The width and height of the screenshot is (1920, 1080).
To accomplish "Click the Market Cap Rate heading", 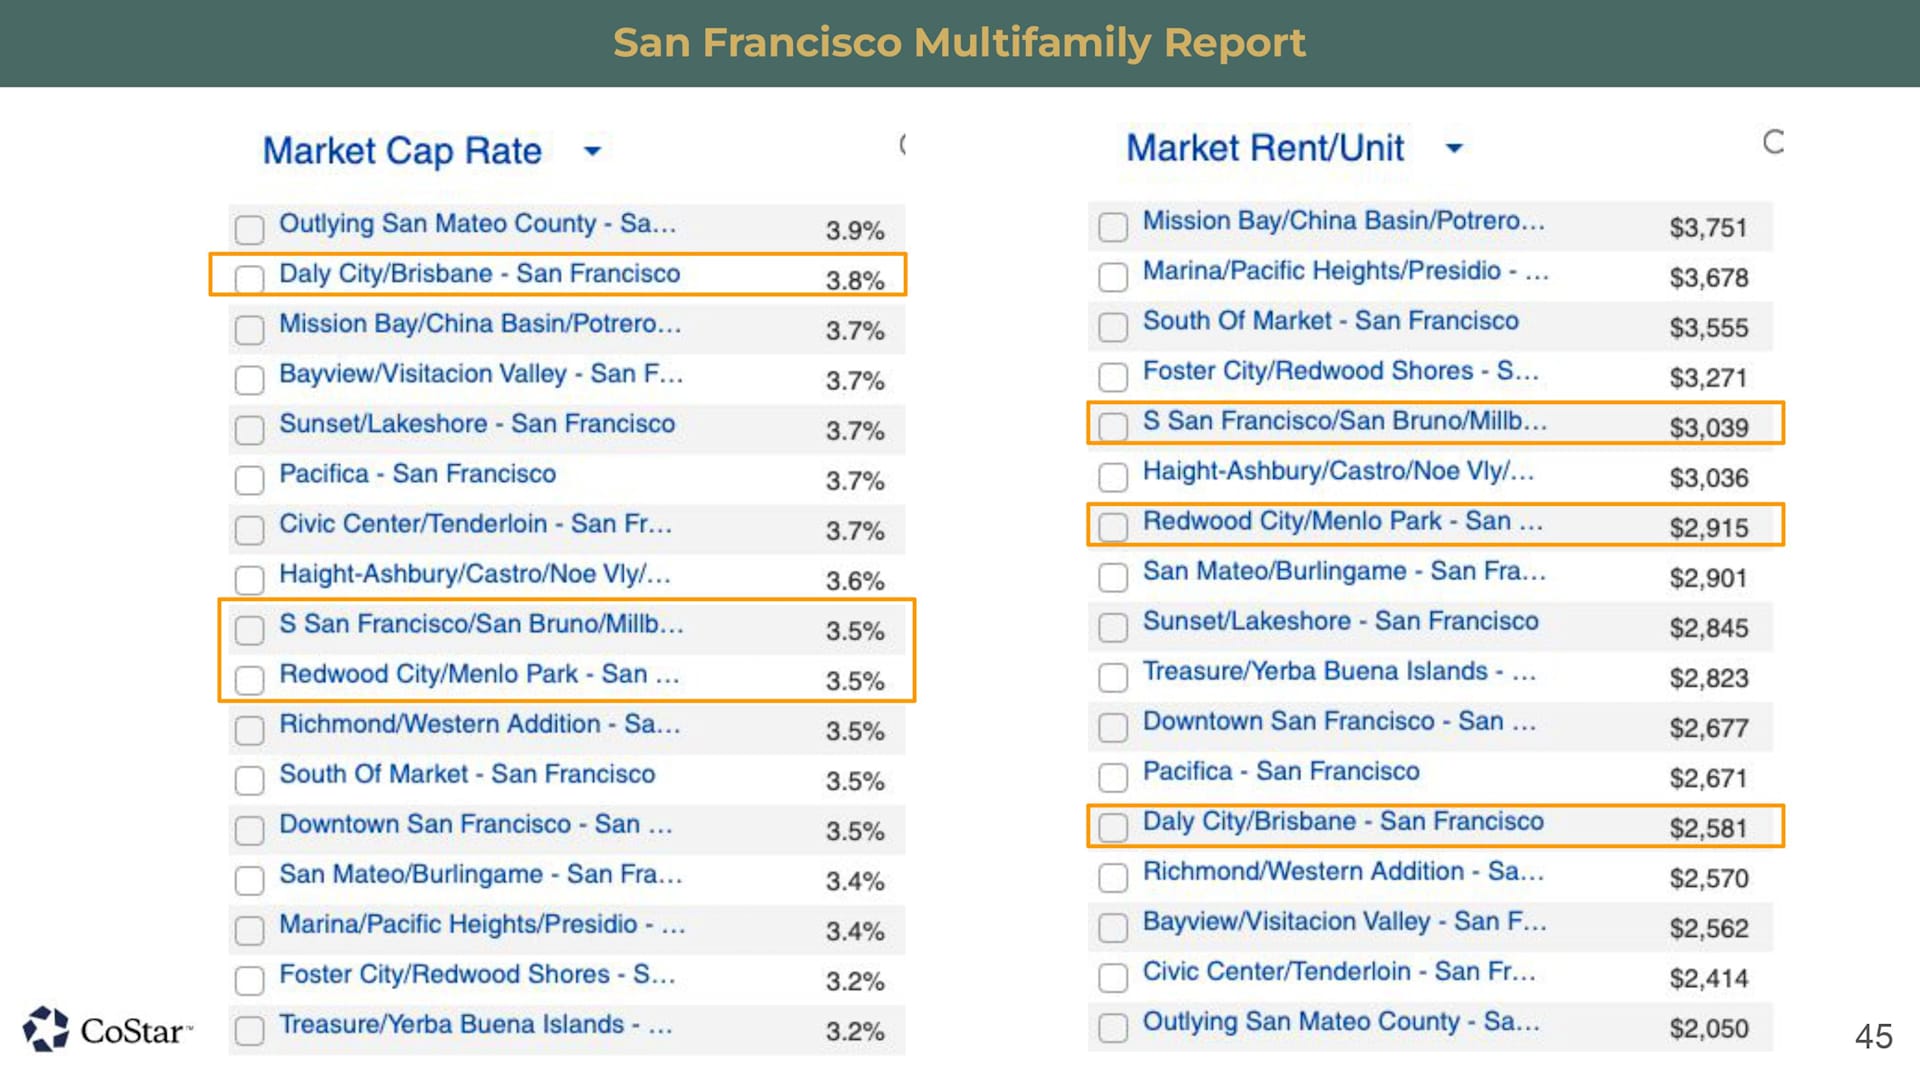I will (x=402, y=151).
